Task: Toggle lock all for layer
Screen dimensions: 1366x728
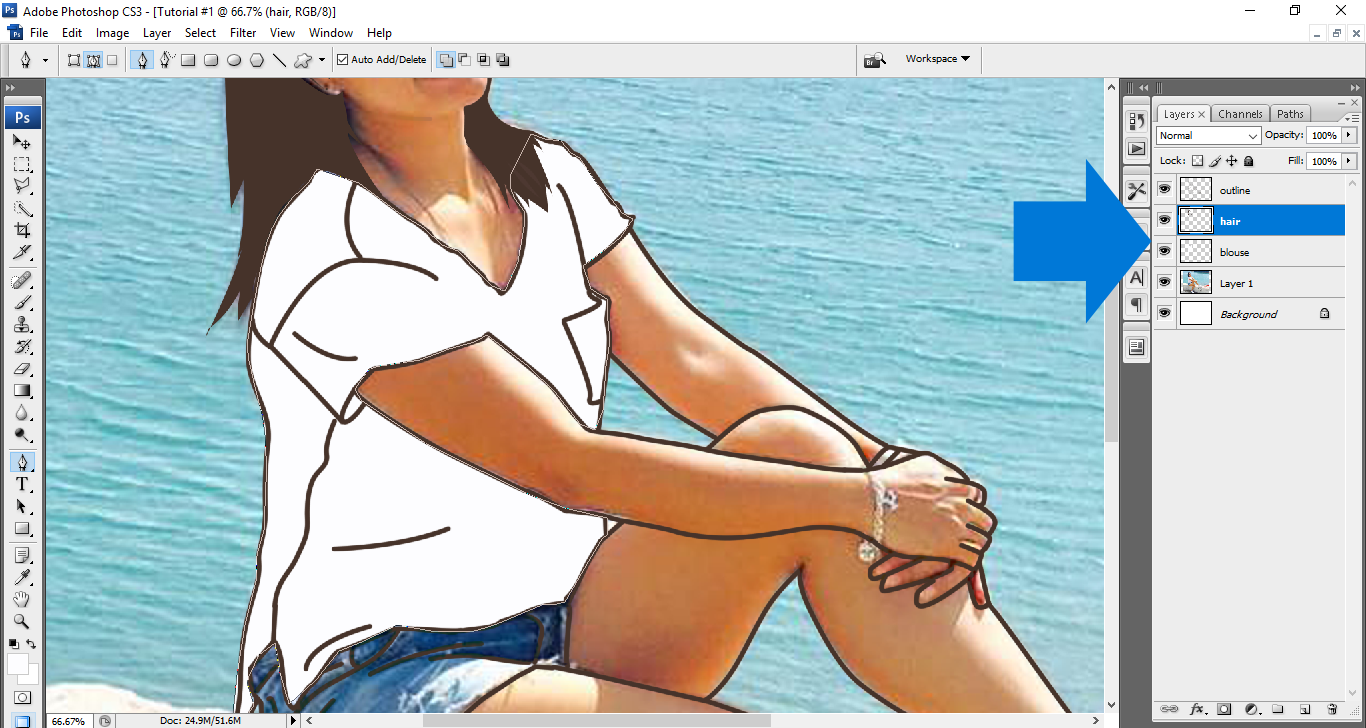Action: click(1249, 160)
